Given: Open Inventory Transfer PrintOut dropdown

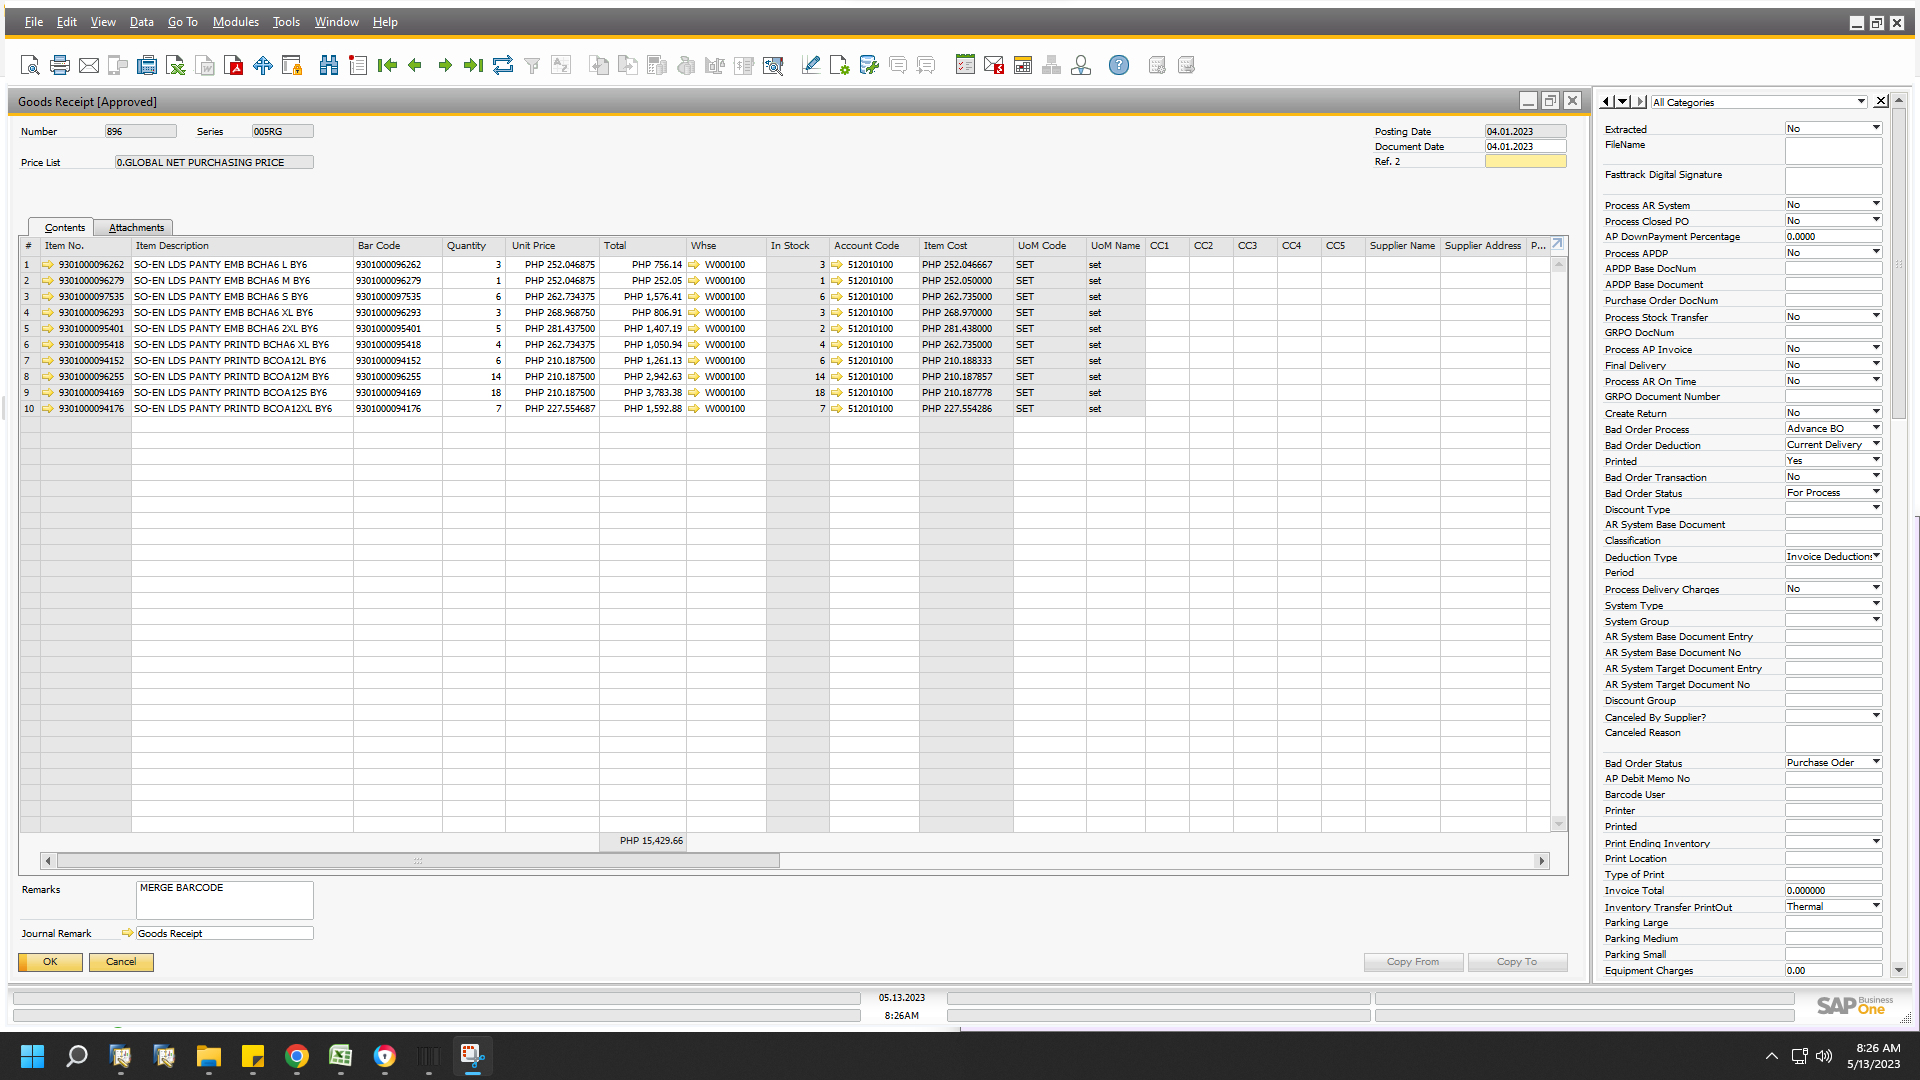Looking at the screenshot, I should 1876,906.
